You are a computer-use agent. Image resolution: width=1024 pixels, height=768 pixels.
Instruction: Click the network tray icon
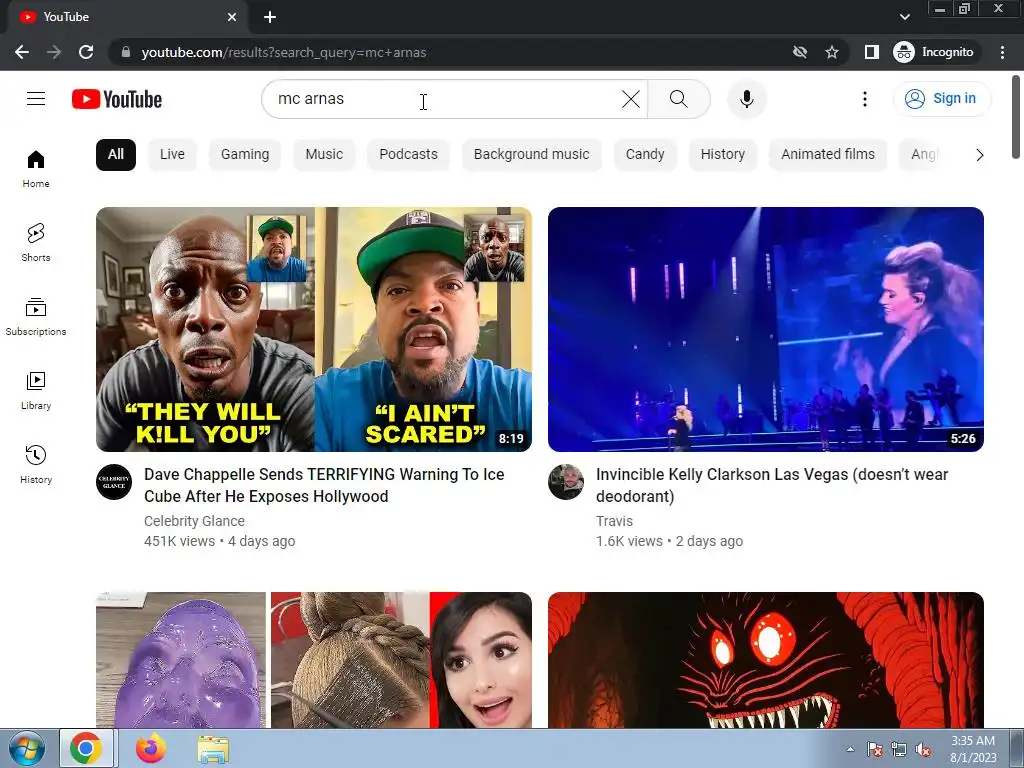(x=899, y=749)
